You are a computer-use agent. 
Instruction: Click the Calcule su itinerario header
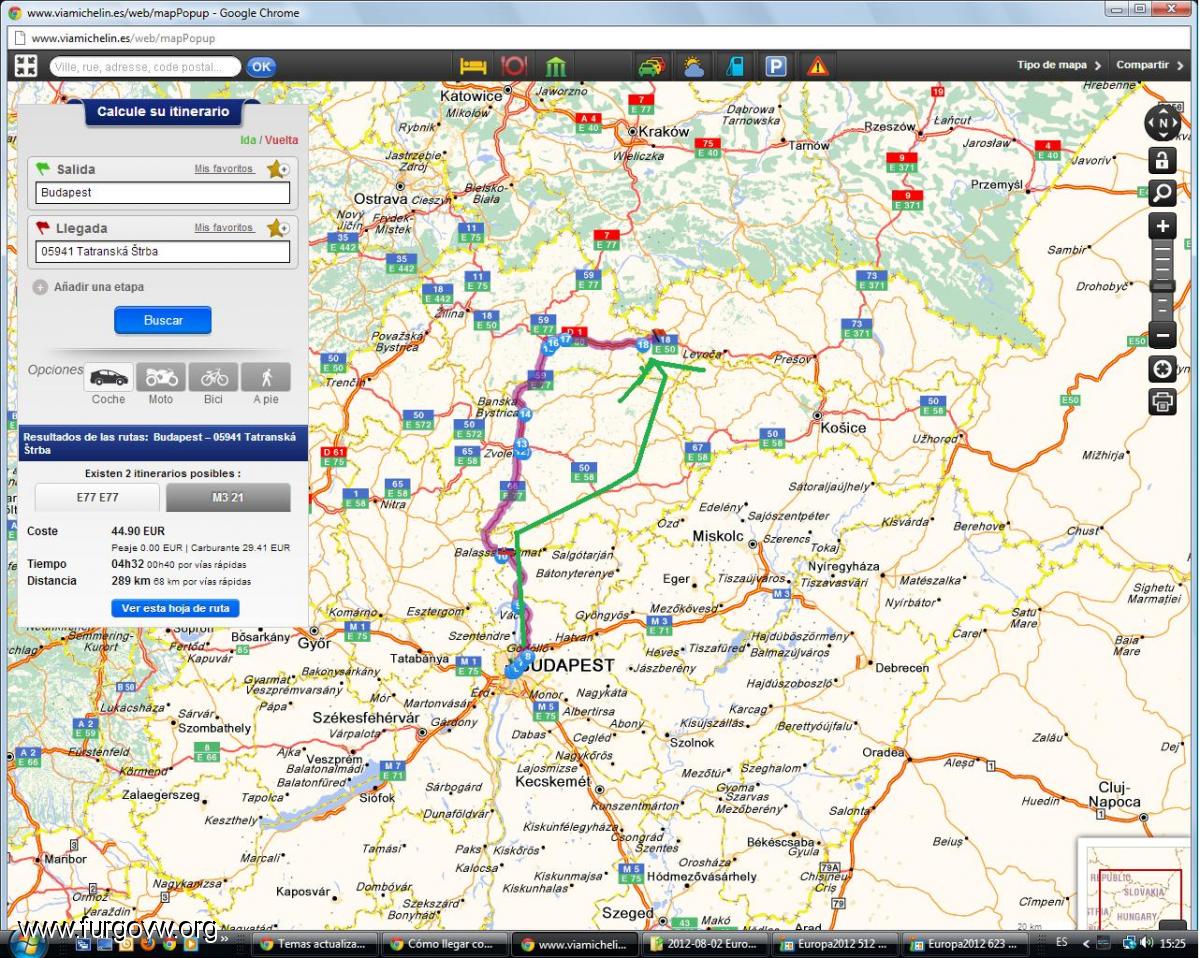point(163,112)
